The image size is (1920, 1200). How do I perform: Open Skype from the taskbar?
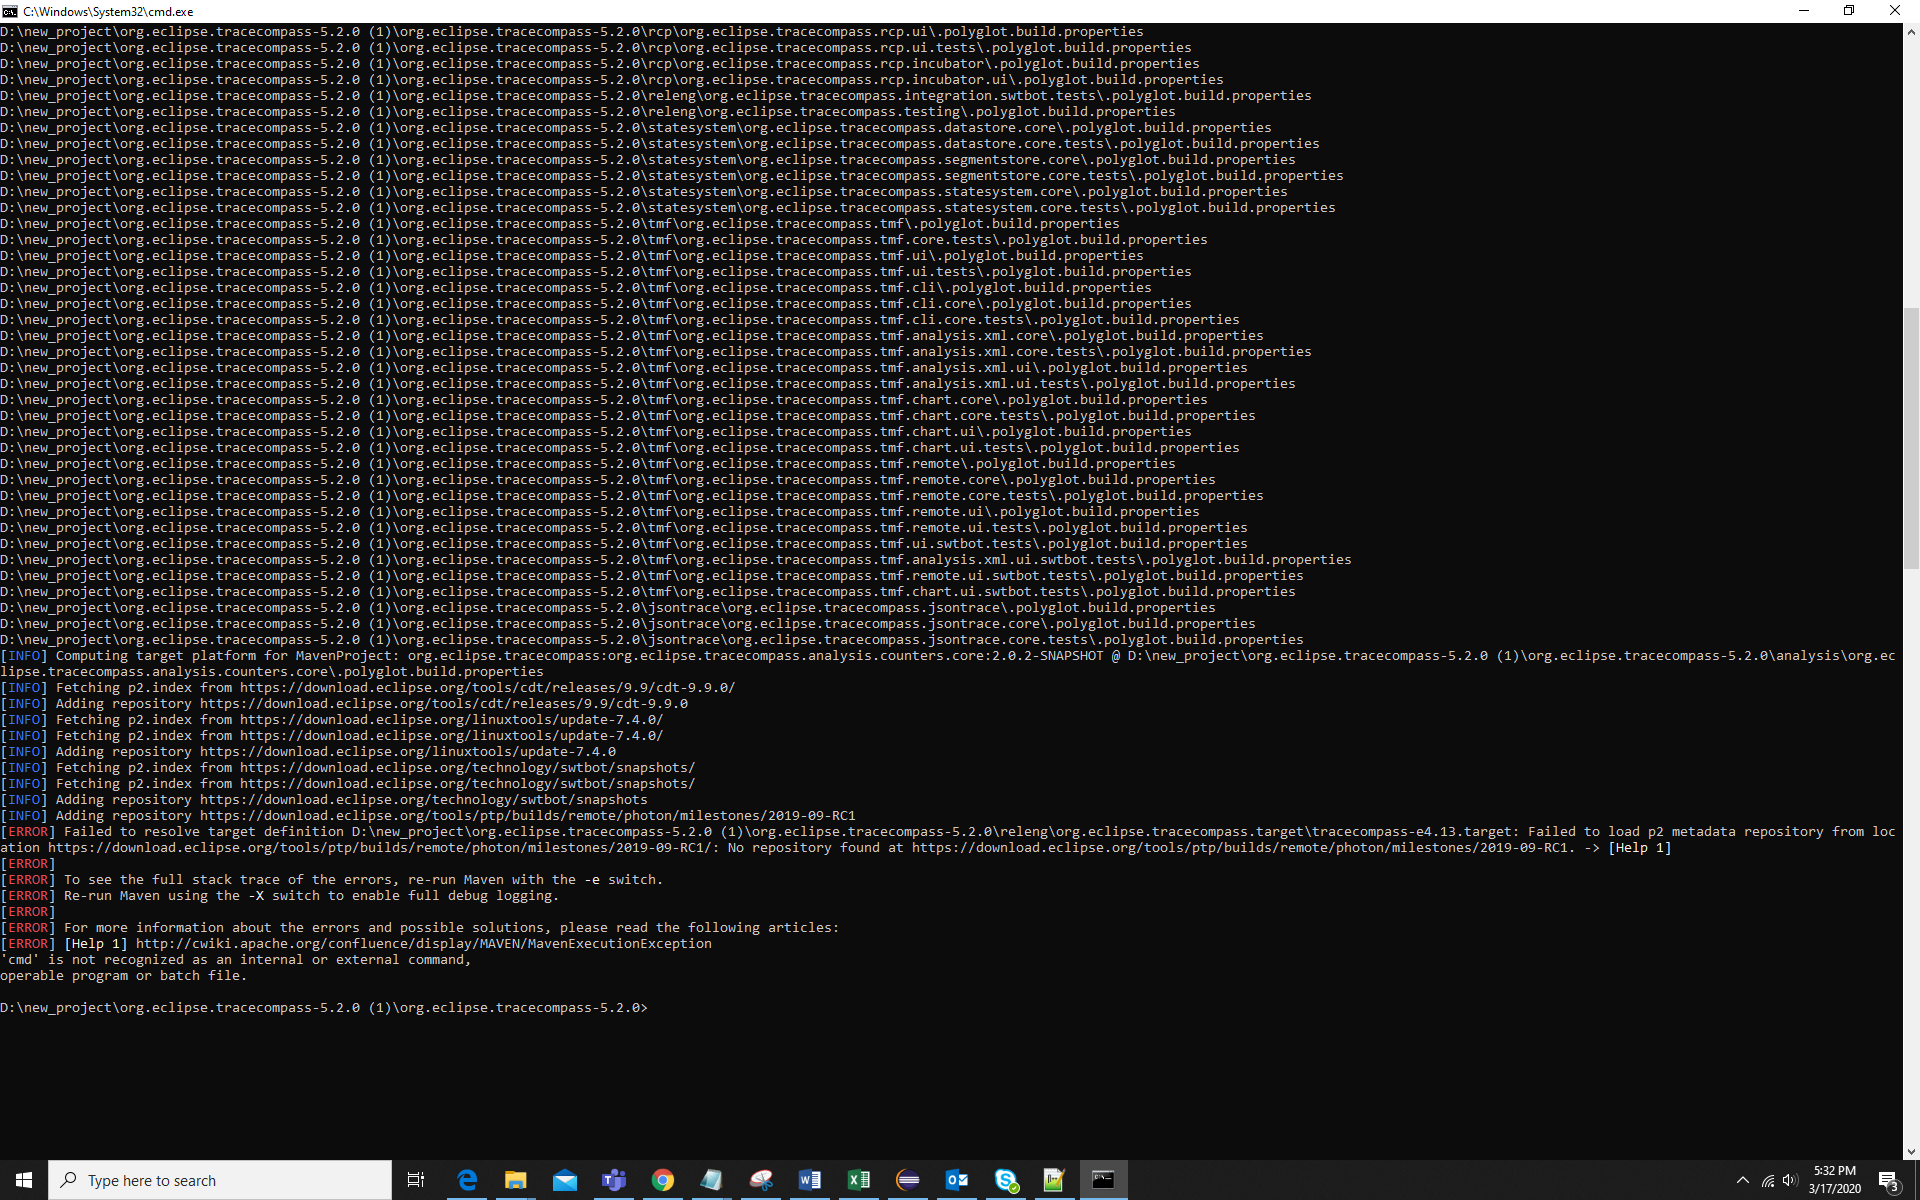(x=1006, y=1180)
